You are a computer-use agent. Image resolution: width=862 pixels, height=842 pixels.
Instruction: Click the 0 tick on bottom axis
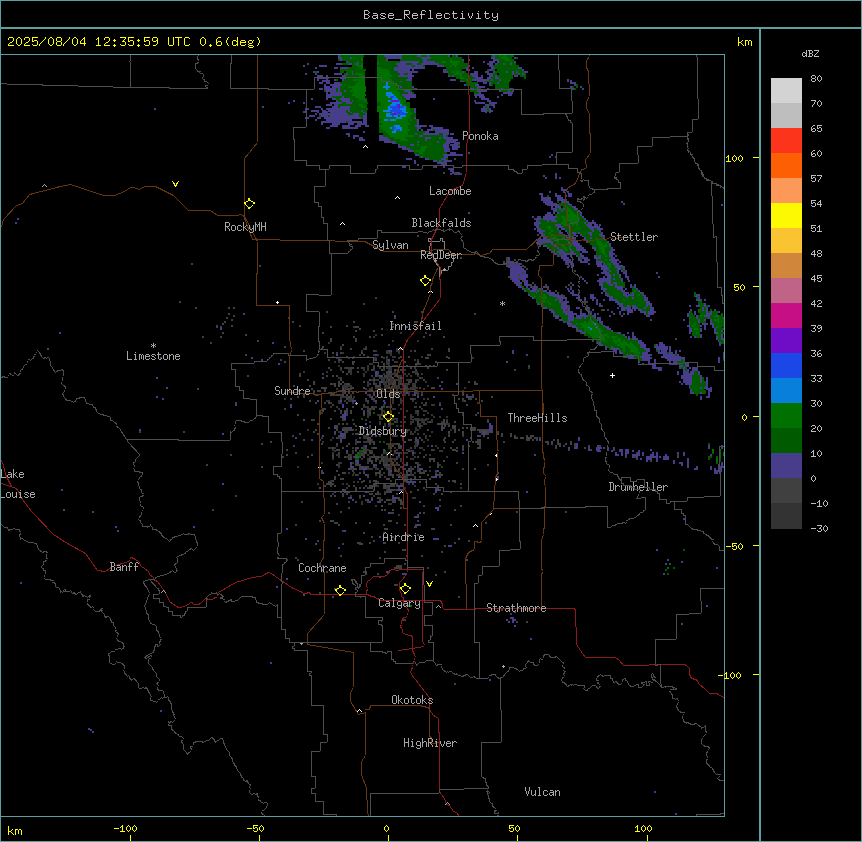pyautogui.click(x=386, y=828)
